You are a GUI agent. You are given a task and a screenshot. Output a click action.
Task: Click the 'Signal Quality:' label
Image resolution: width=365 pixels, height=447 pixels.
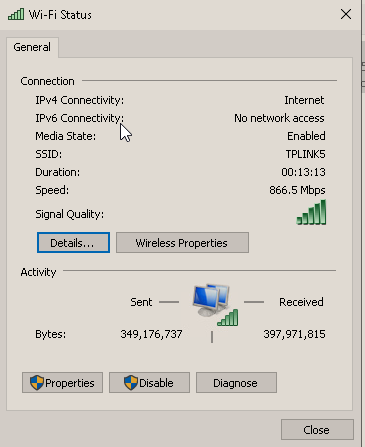point(69,214)
